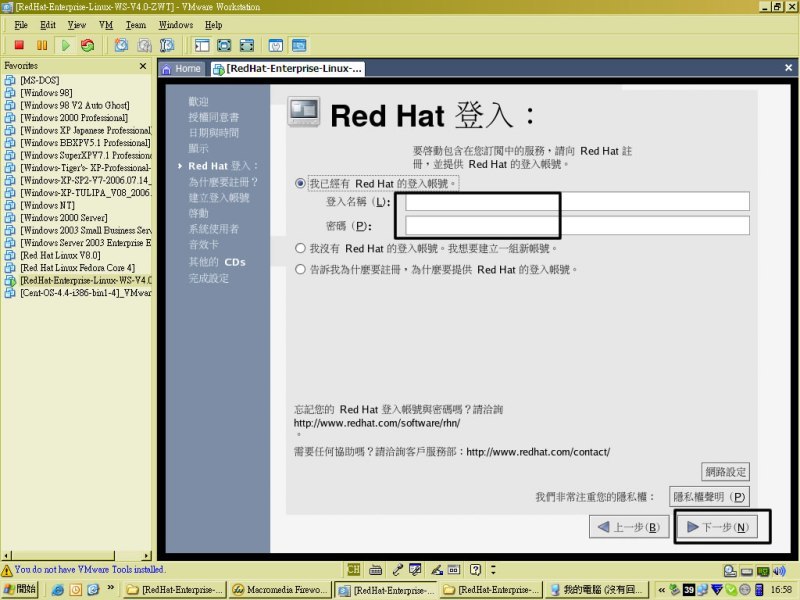Image resolution: width=800 pixels, height=600 pixels.
Task: Click the 上一步 (B) back button
Action: point(629,527)
